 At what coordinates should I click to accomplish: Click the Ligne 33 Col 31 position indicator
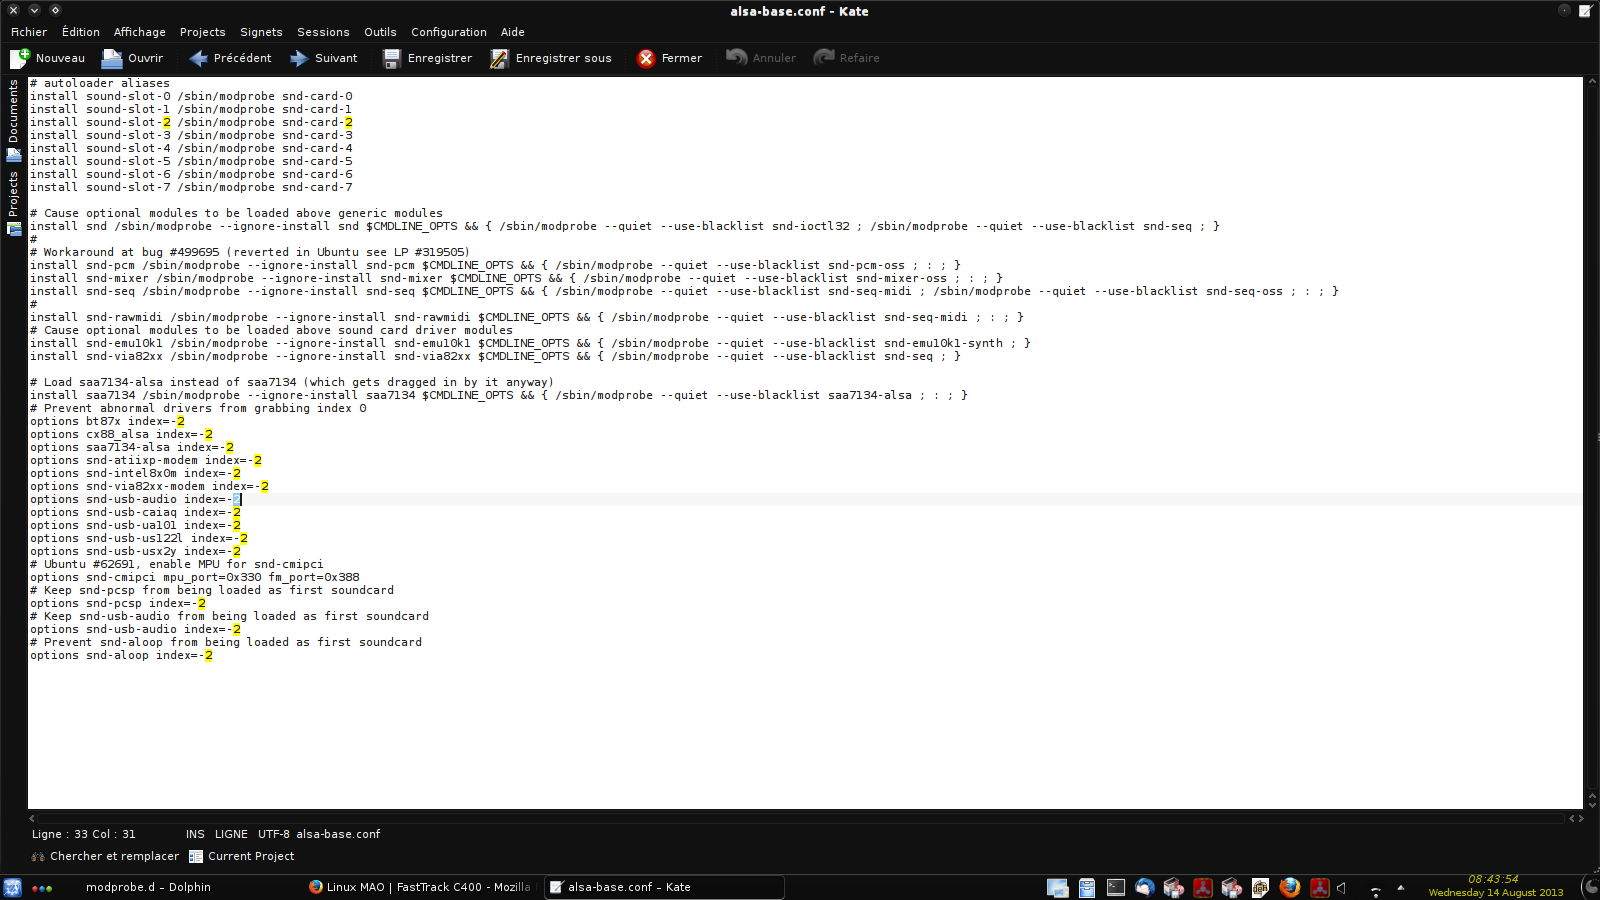click(84, 834)
